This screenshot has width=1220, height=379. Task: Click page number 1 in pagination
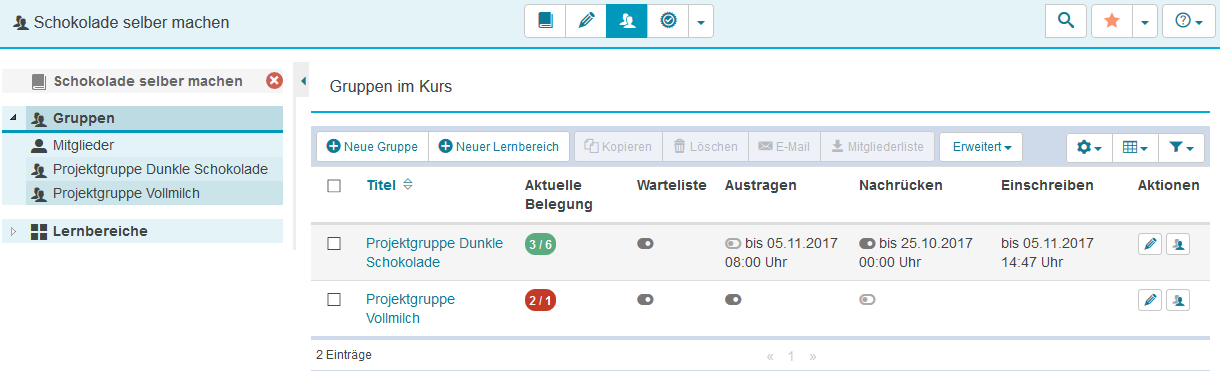click(791, 355)
